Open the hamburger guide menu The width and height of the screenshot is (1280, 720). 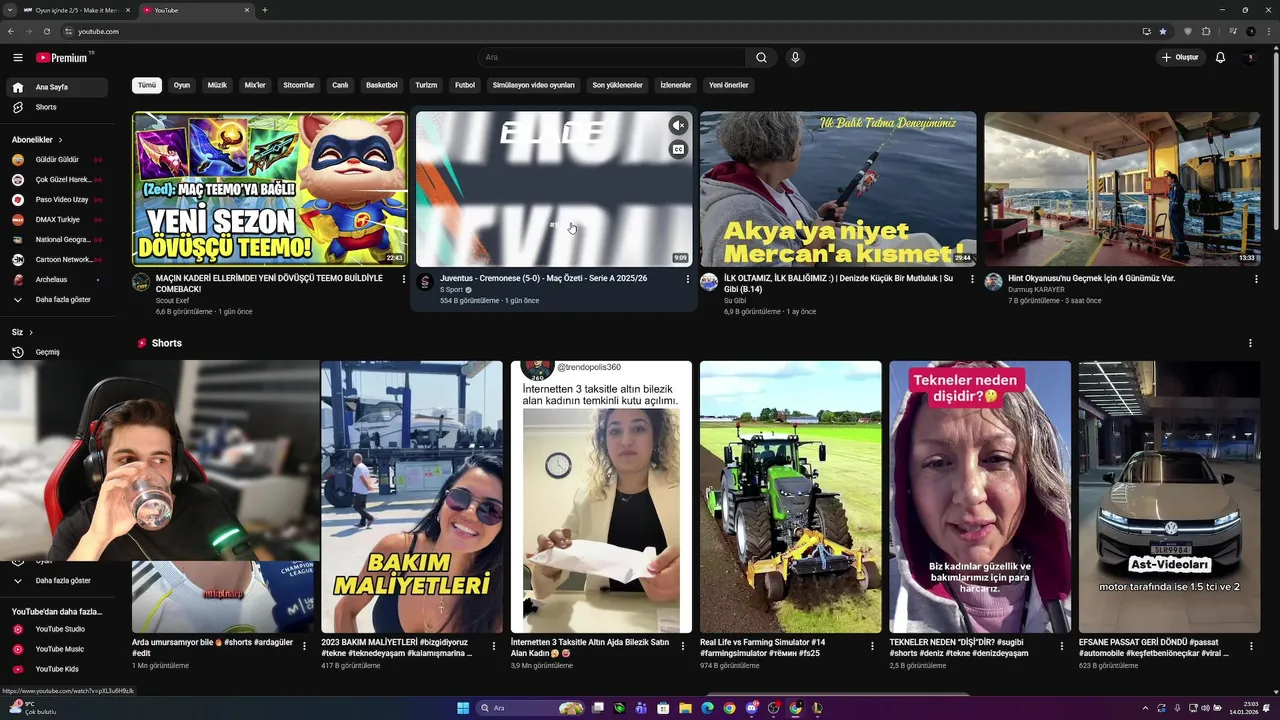click(17, 58)
